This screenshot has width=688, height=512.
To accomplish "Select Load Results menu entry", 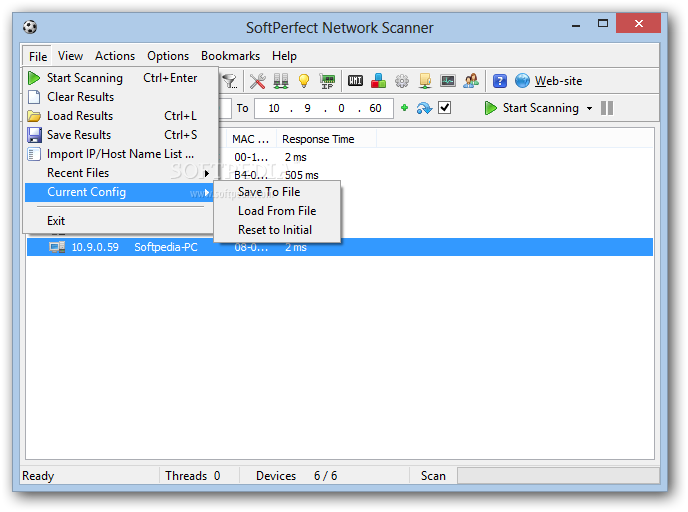I will click(118, 116).
